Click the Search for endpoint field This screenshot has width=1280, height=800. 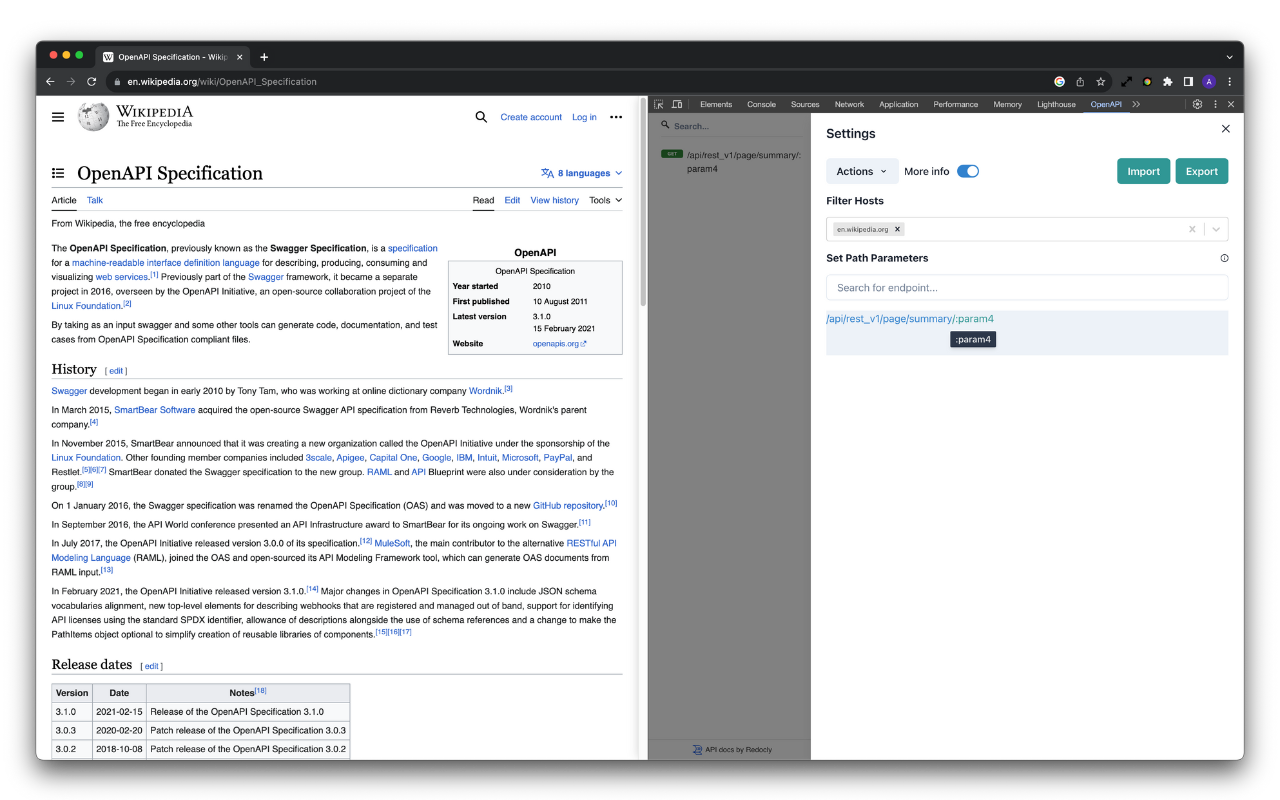tap(1027, 287)
